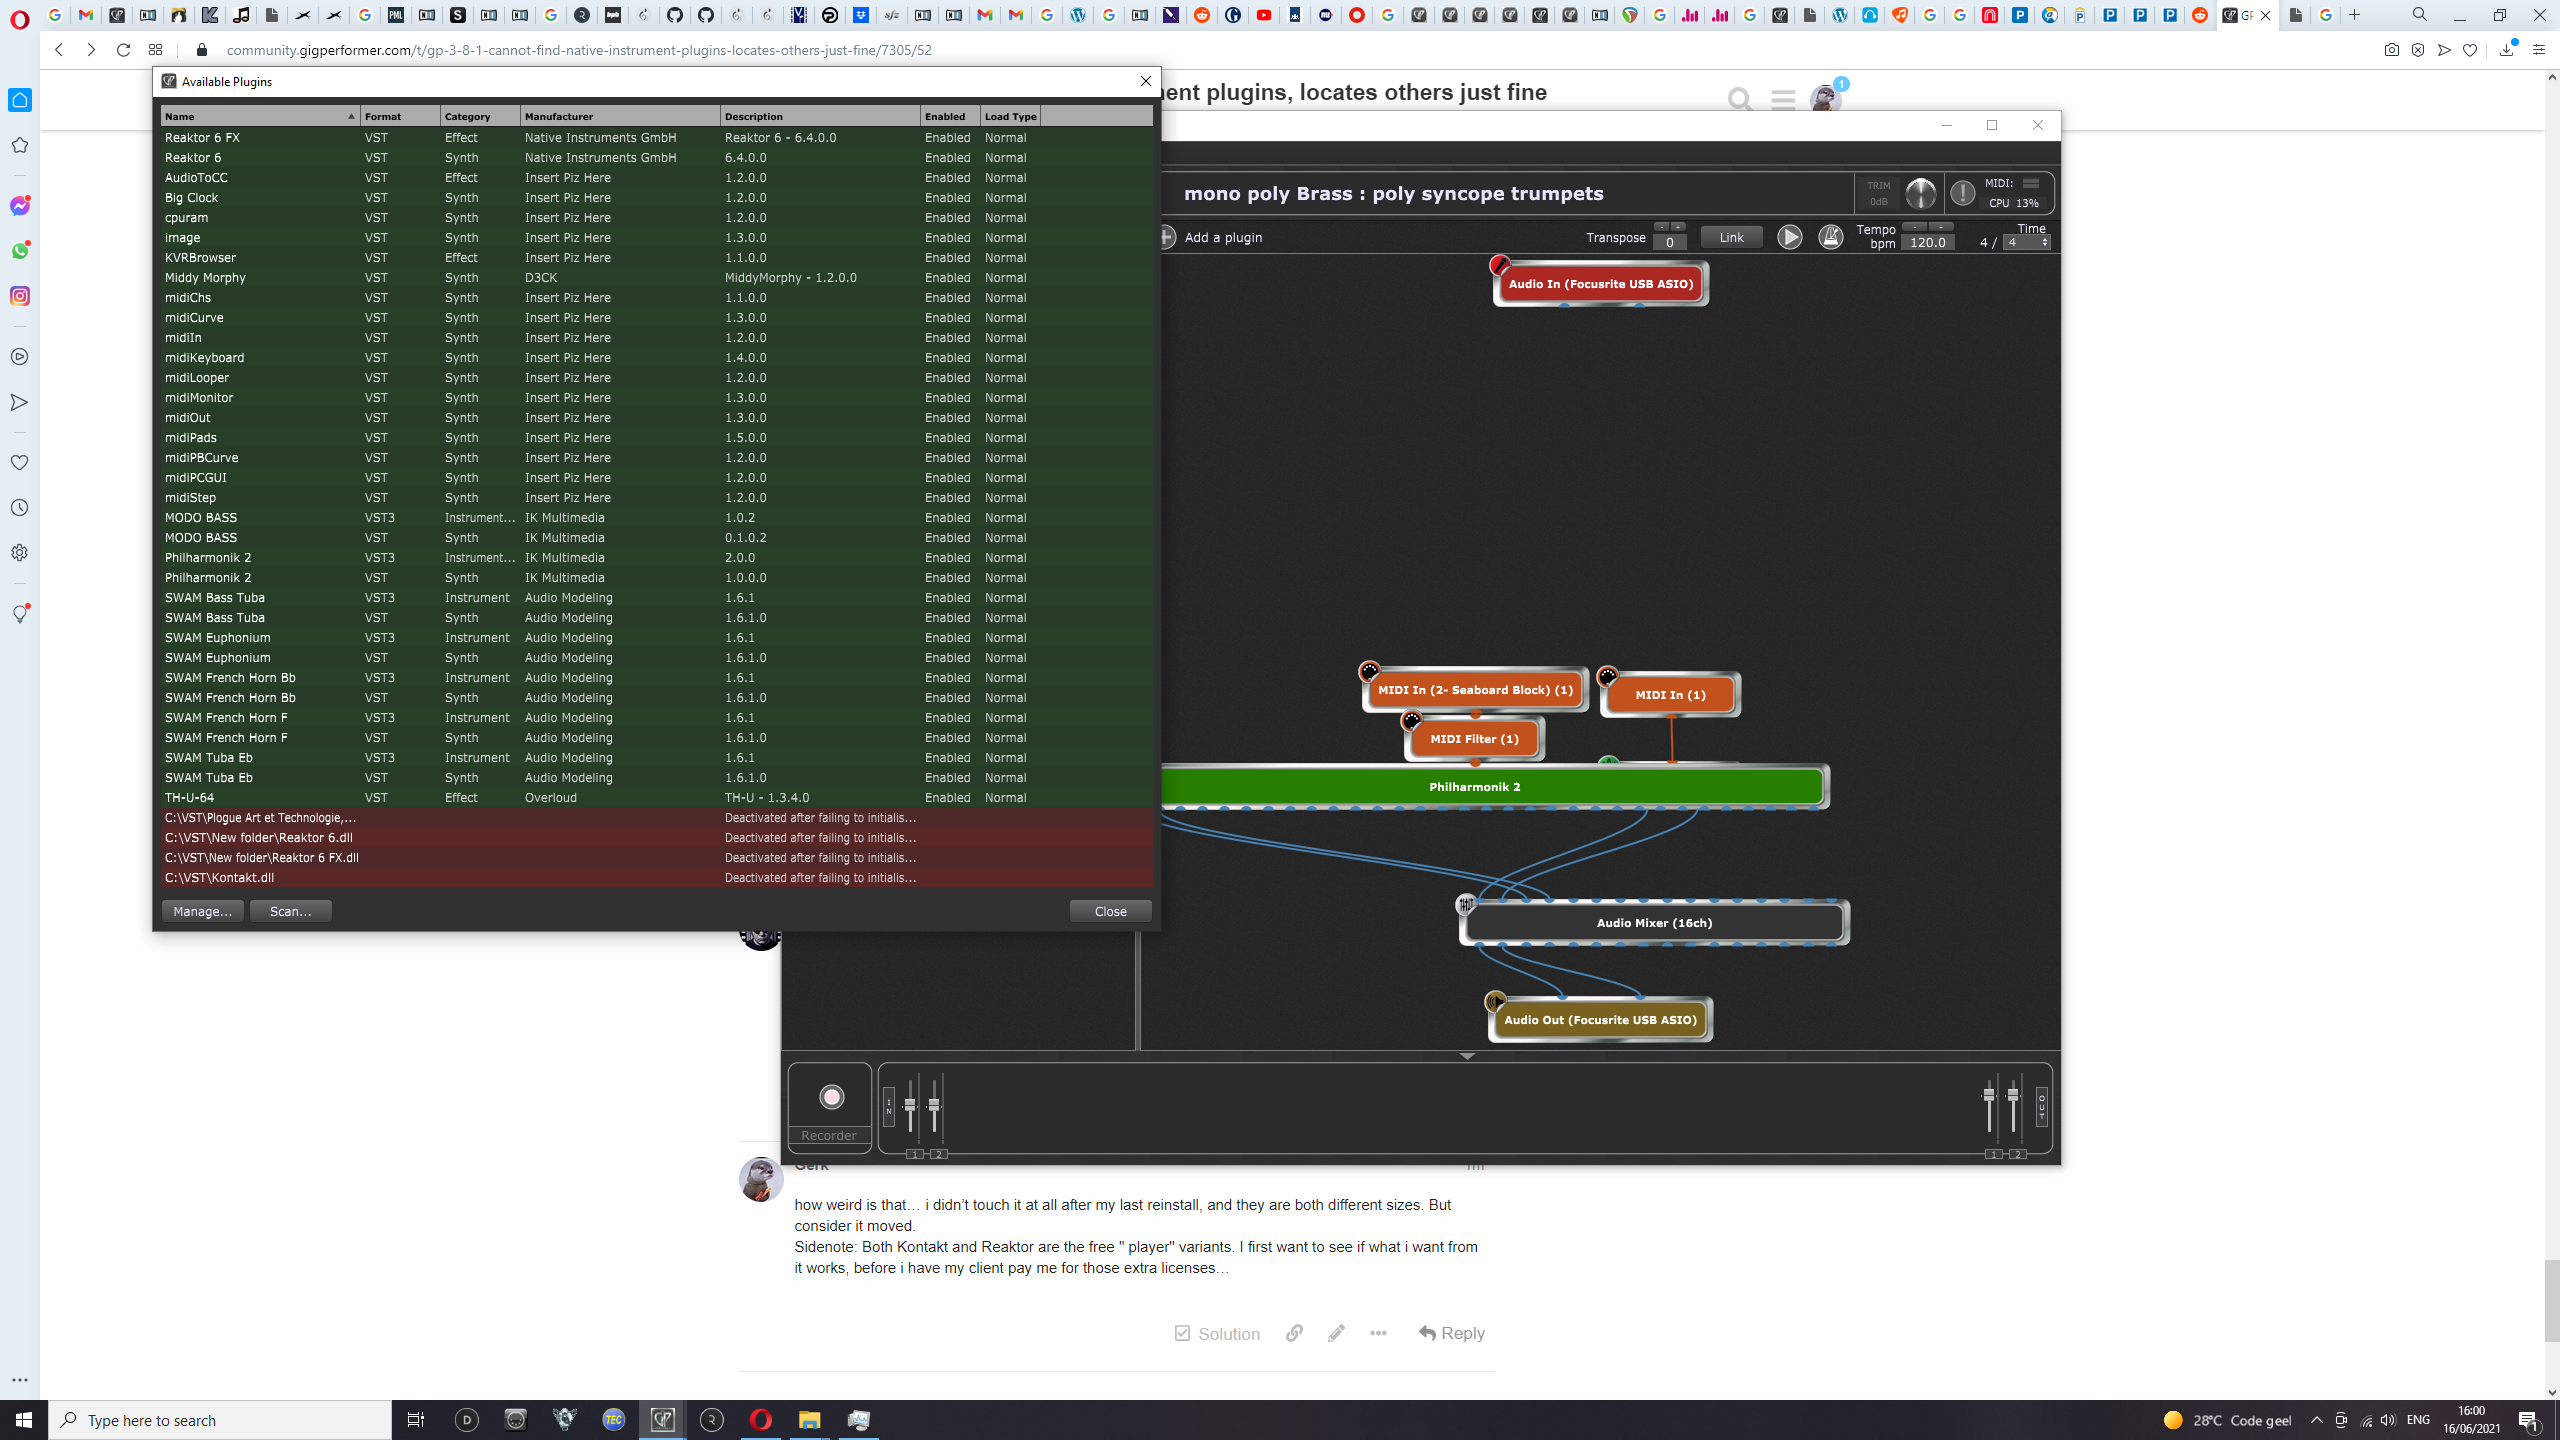Screen dimensions: 2560x1440
Task: Select the KVRBrowser plugin row
Action: 657,258
